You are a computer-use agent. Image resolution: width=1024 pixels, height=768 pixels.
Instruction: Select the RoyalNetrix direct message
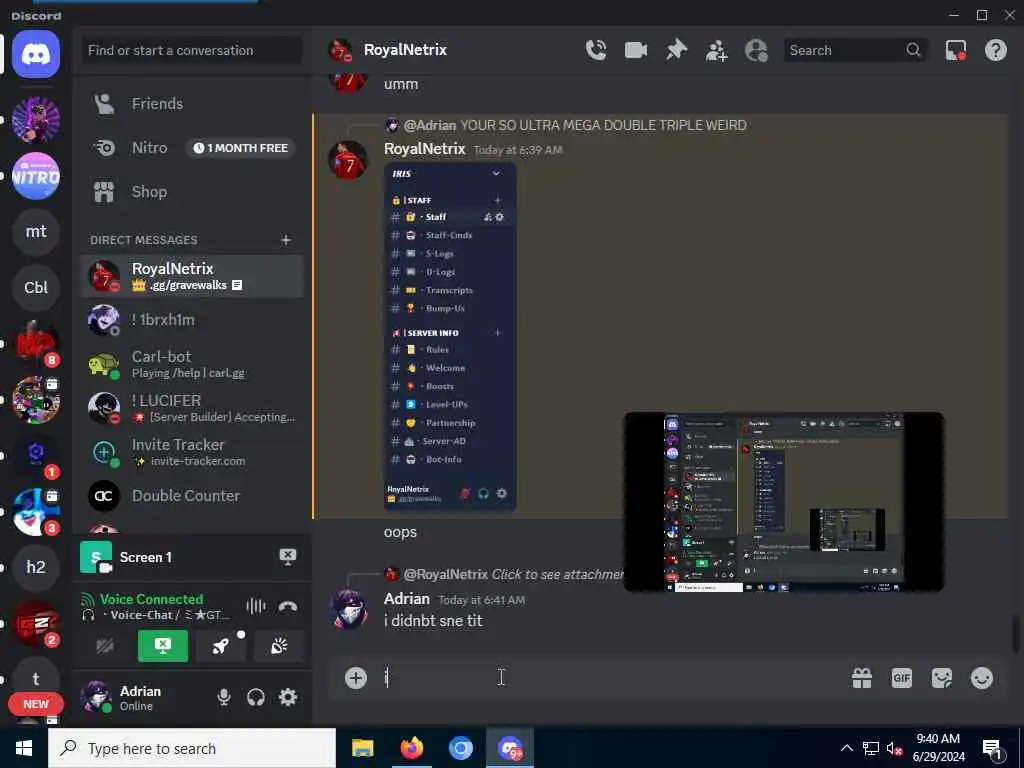pyautogui.click(x=193, y=276)
